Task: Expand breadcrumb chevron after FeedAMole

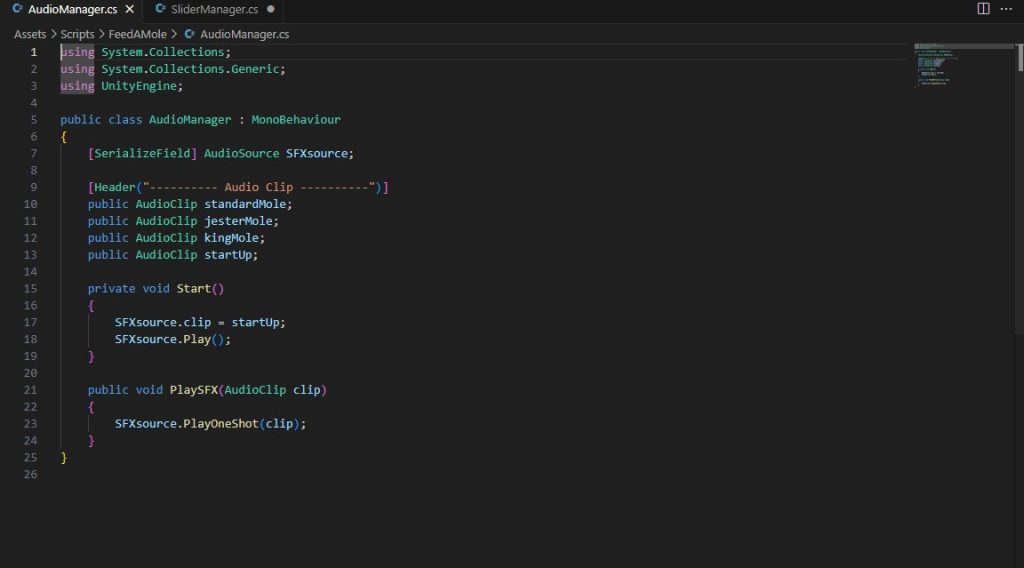Action: tap(174, 34)
